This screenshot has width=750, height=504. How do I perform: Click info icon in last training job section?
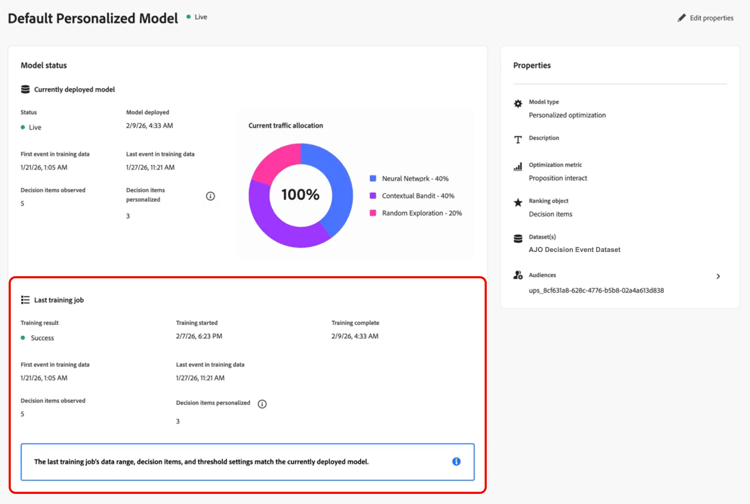[x=262, y=404]
